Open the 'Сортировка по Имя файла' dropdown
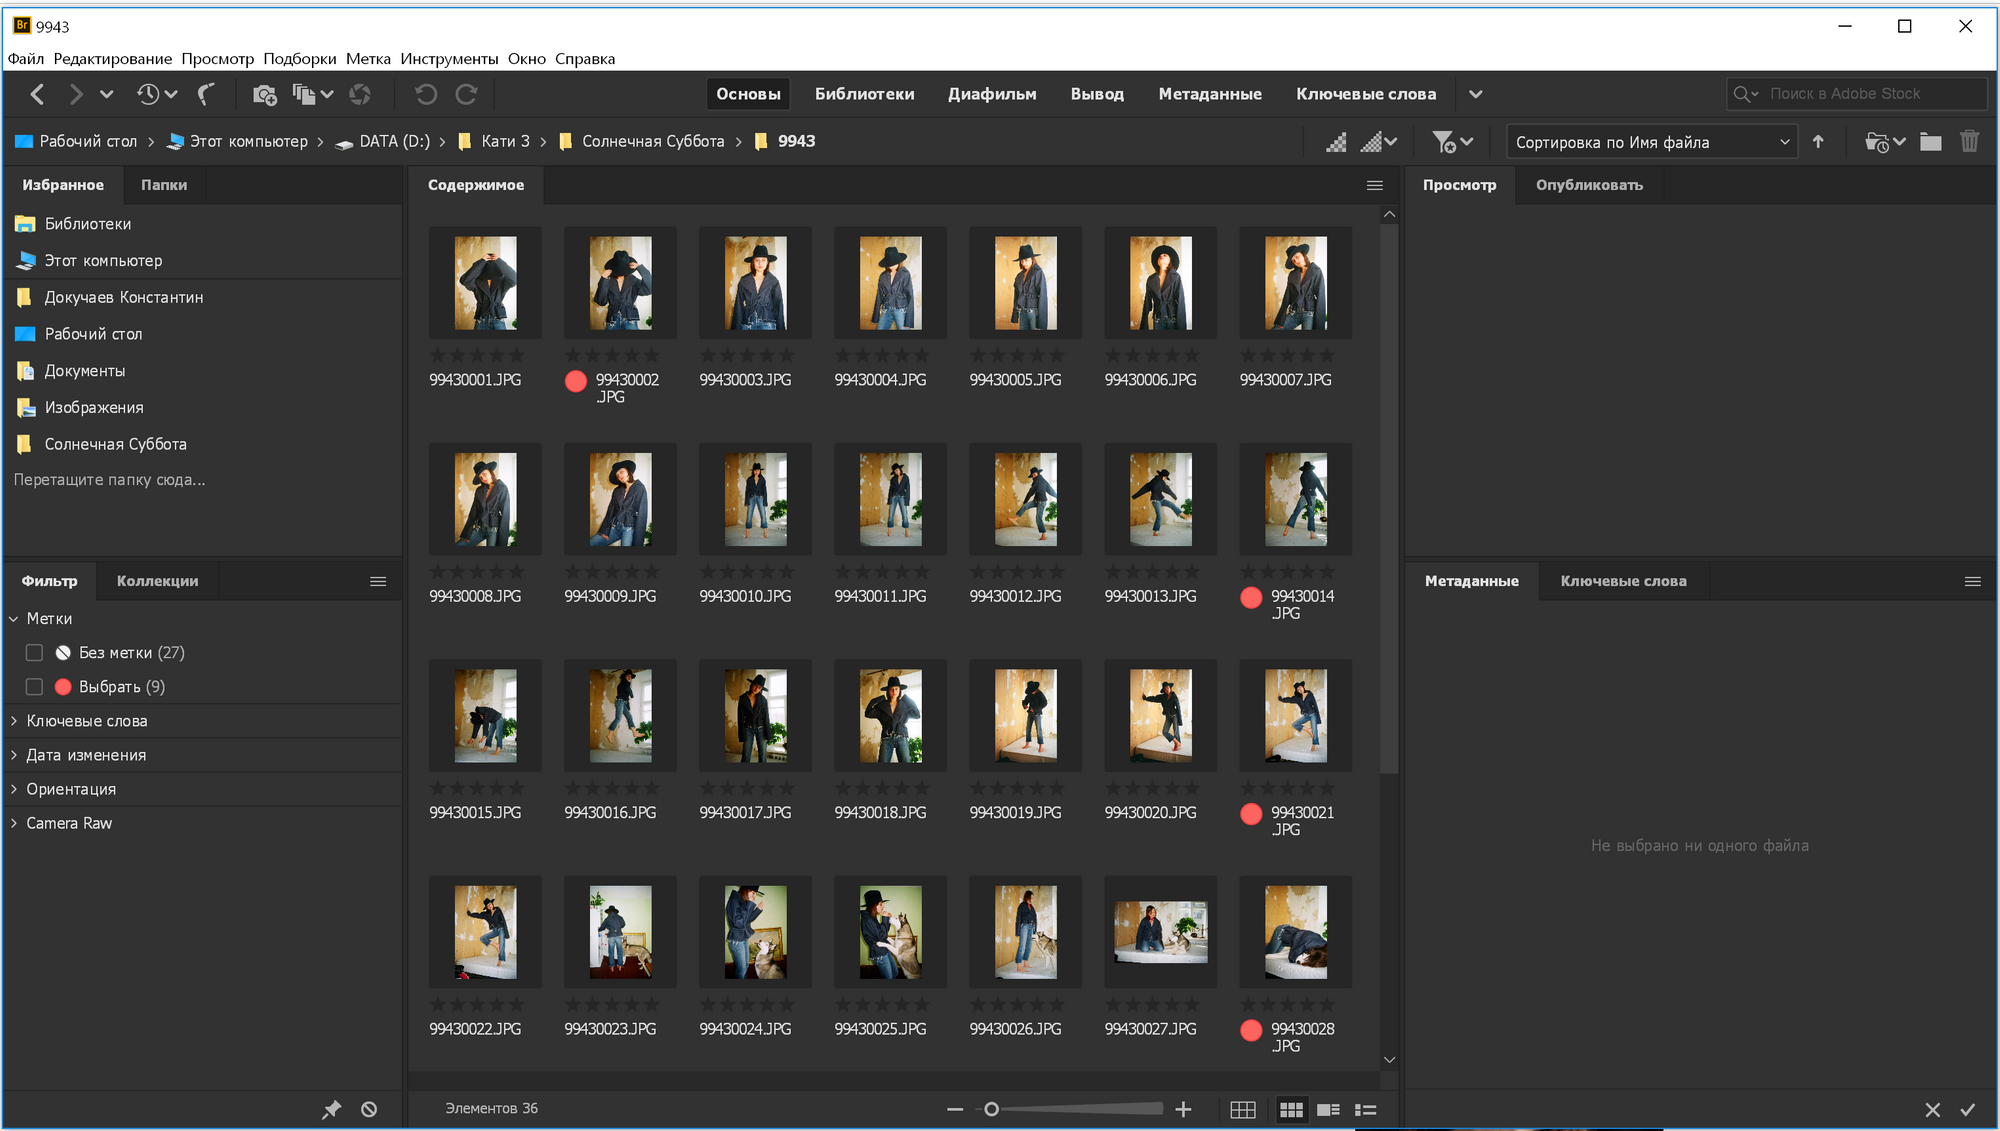 pyautogui.click(x=1651, y=142)
